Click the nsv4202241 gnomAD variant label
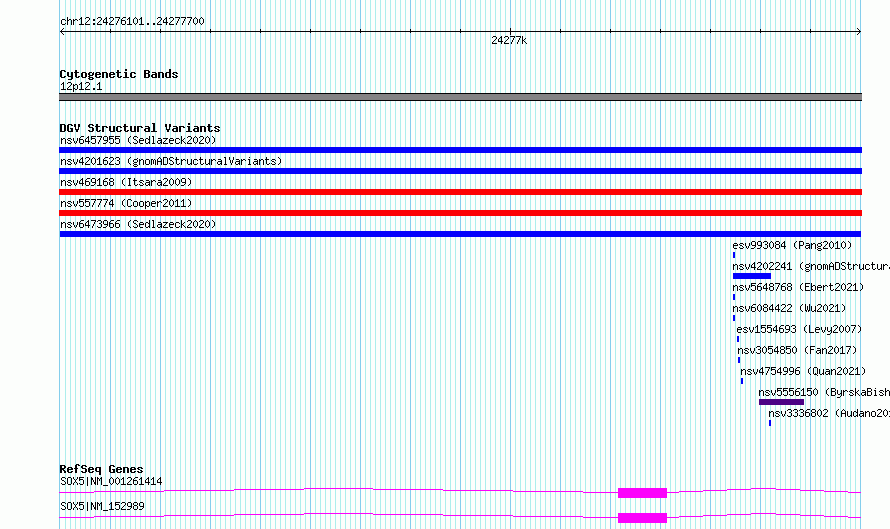Viewport: 890px width, 529px height. coord(811,266)
